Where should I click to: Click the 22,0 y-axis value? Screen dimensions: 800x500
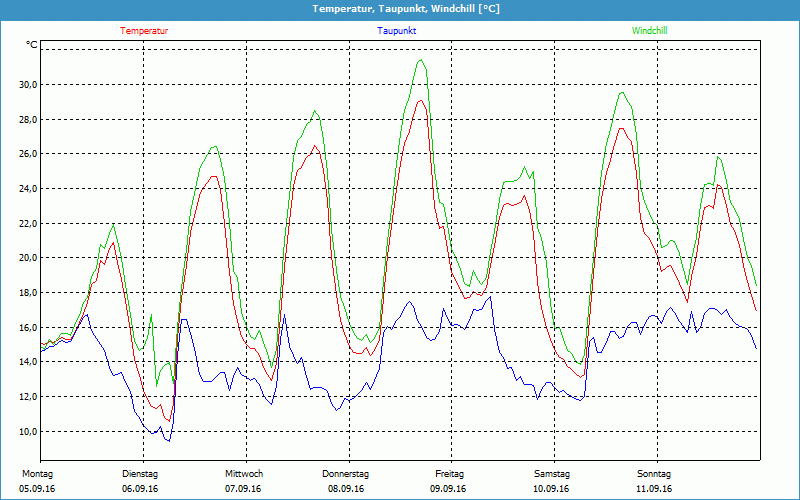point(28,223)
